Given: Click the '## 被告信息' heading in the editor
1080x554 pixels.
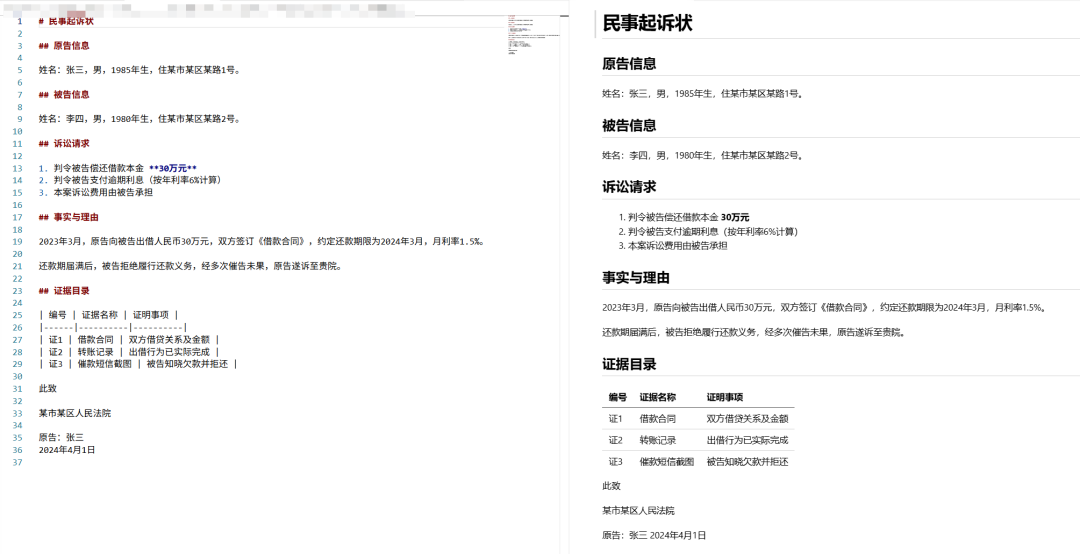Looking at the screenshot, I should pyautogui.click(x=64, y=94).
